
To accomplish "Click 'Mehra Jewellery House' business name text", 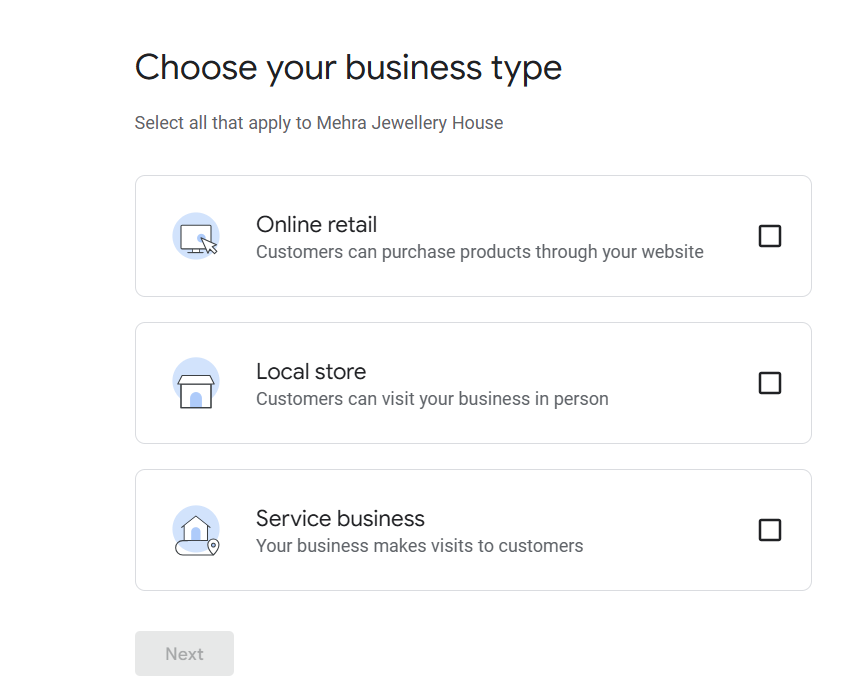I will coord(410,123).
